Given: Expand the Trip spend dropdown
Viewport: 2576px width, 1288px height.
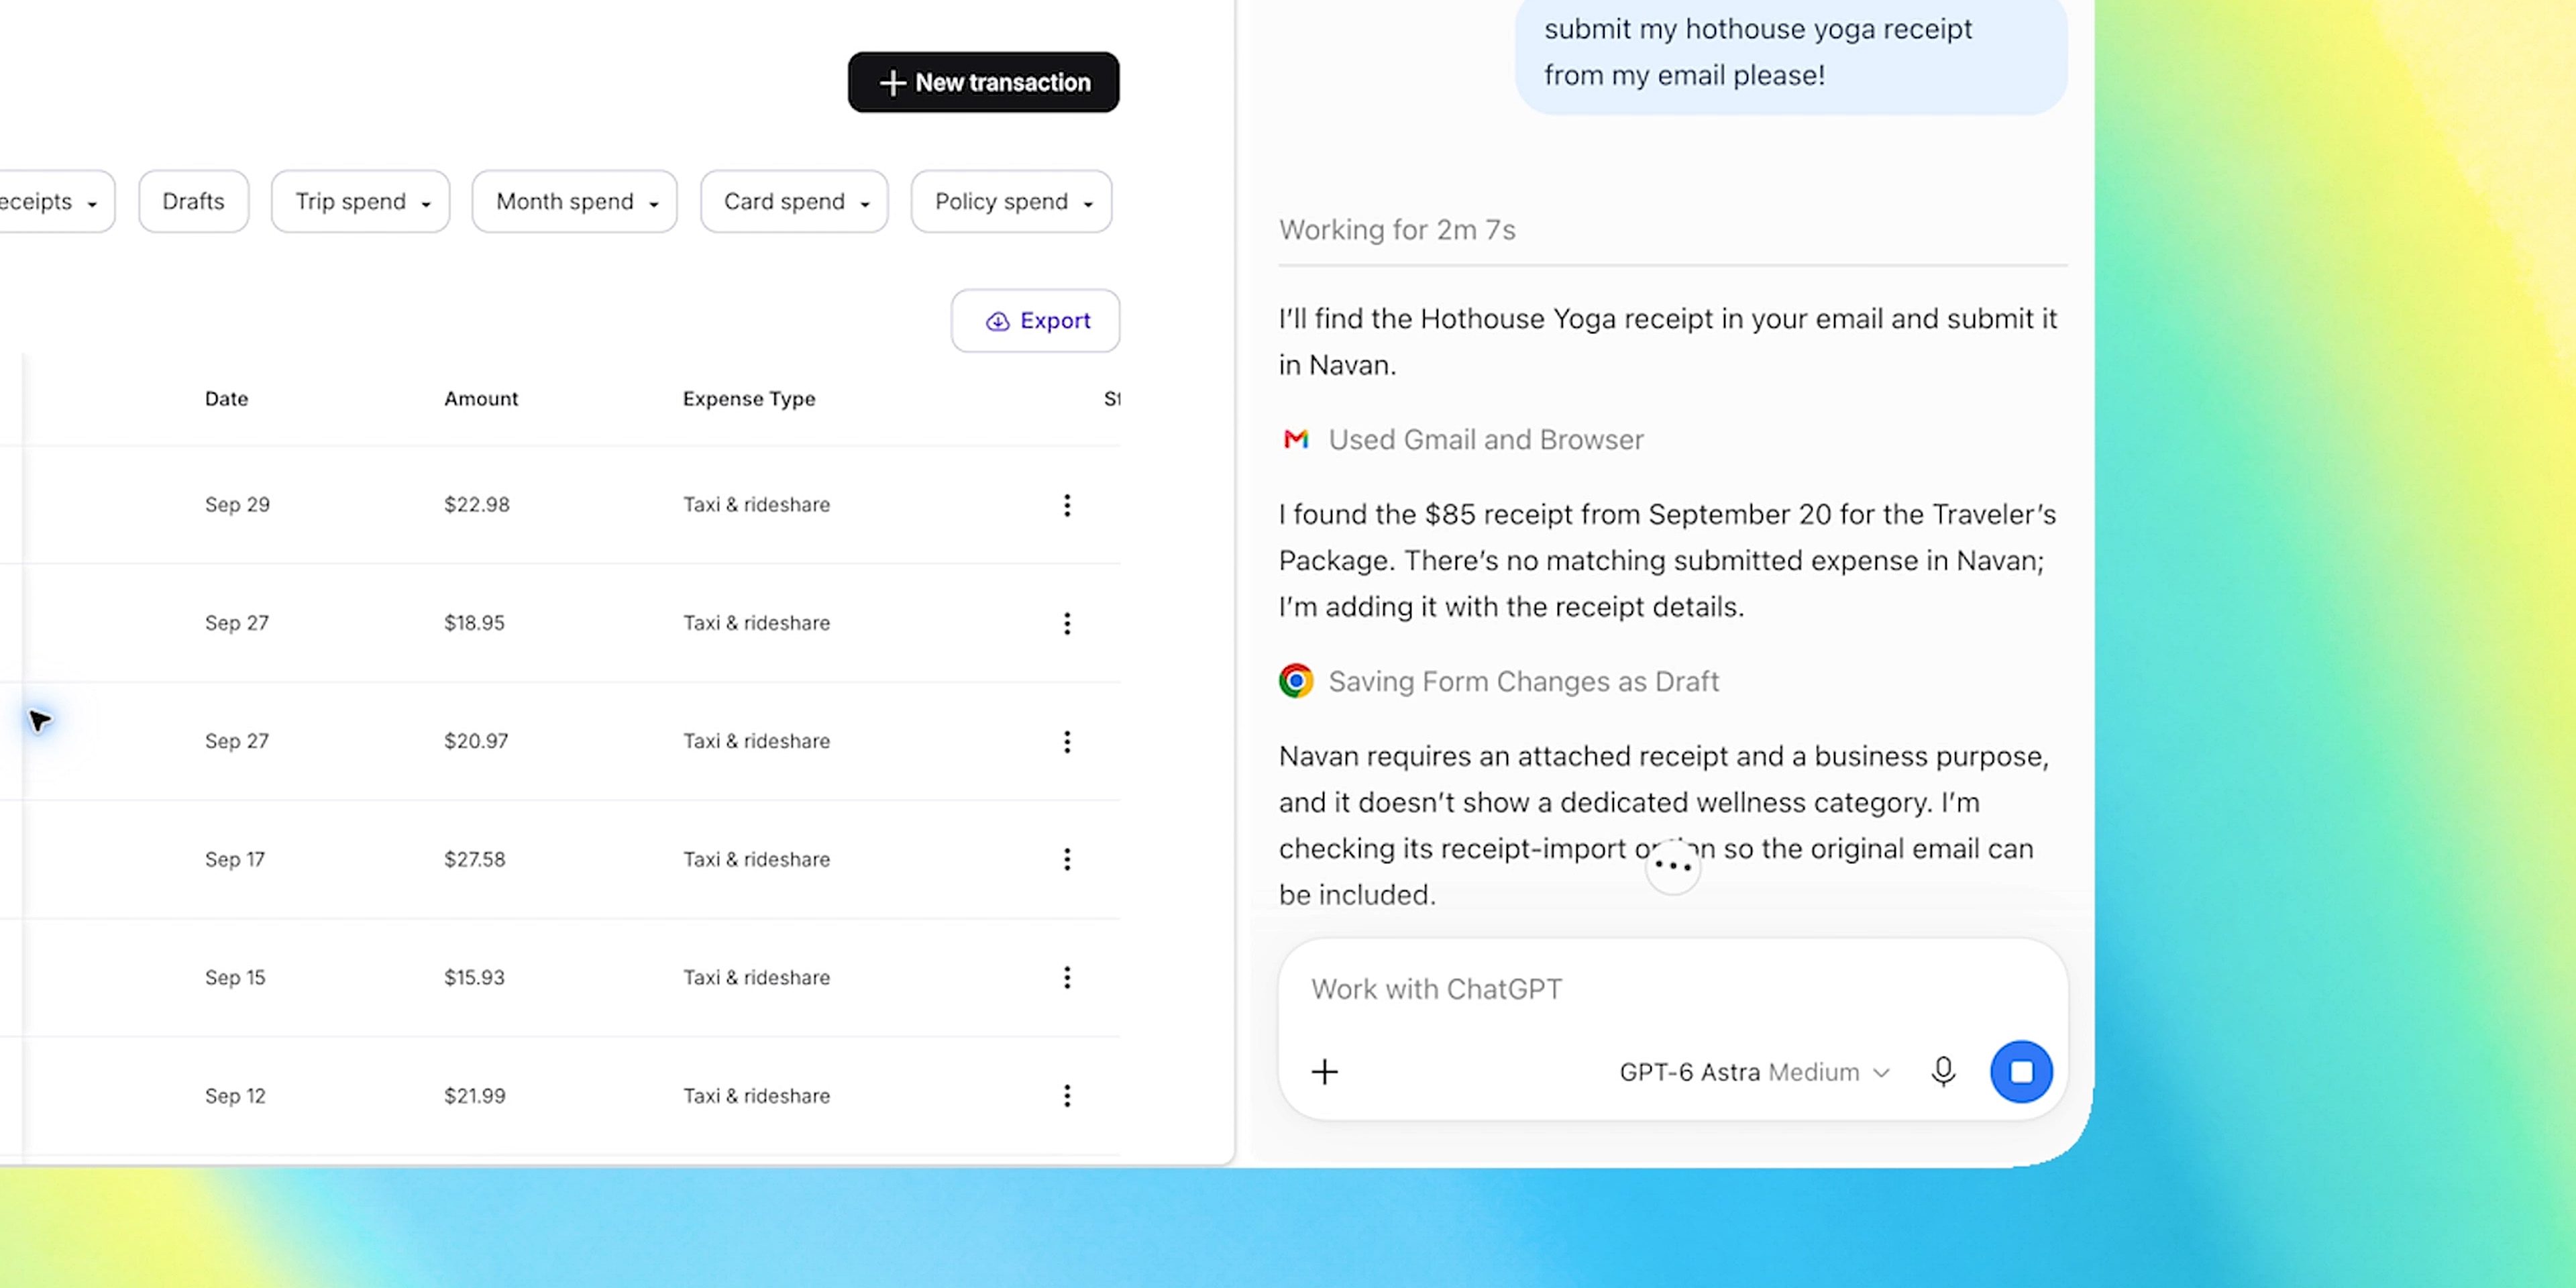Looking at the screenshot, I should pyautogui.click(x=360, y=201).
